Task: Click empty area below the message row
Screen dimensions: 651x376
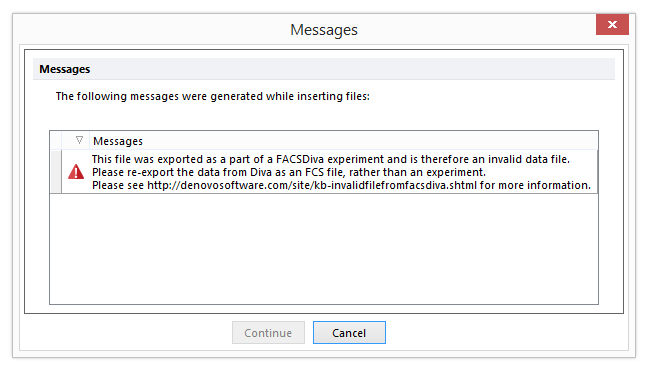Action: (x=324, y=249)
